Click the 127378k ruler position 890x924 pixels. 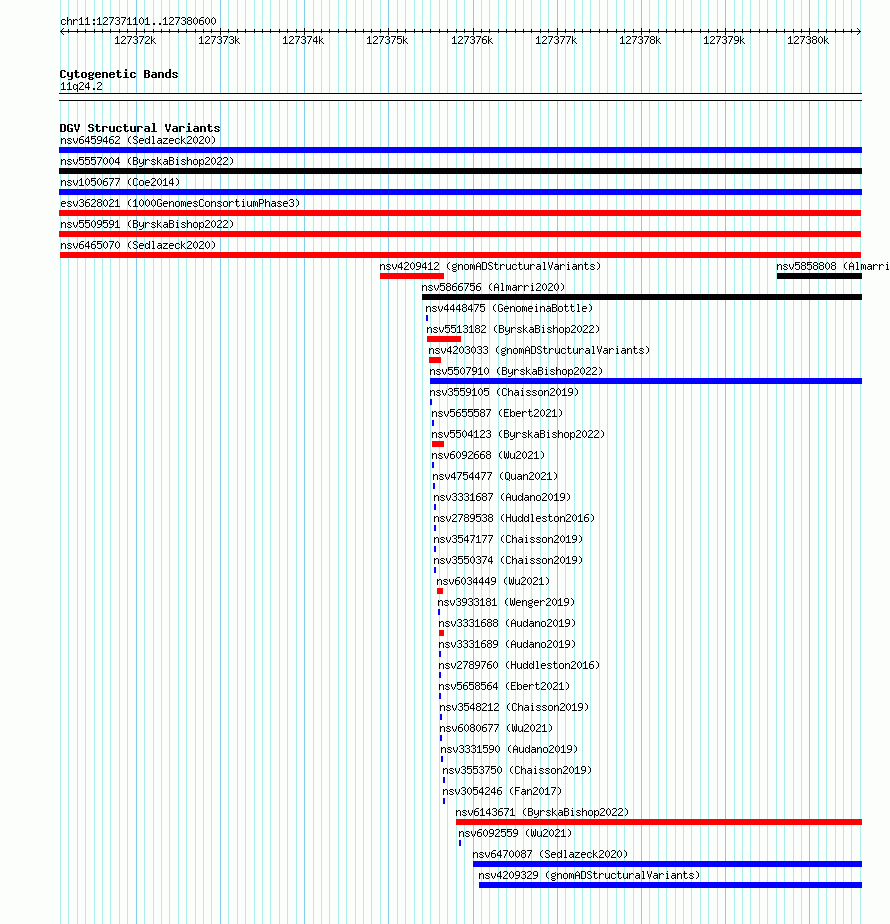(640, 41)
